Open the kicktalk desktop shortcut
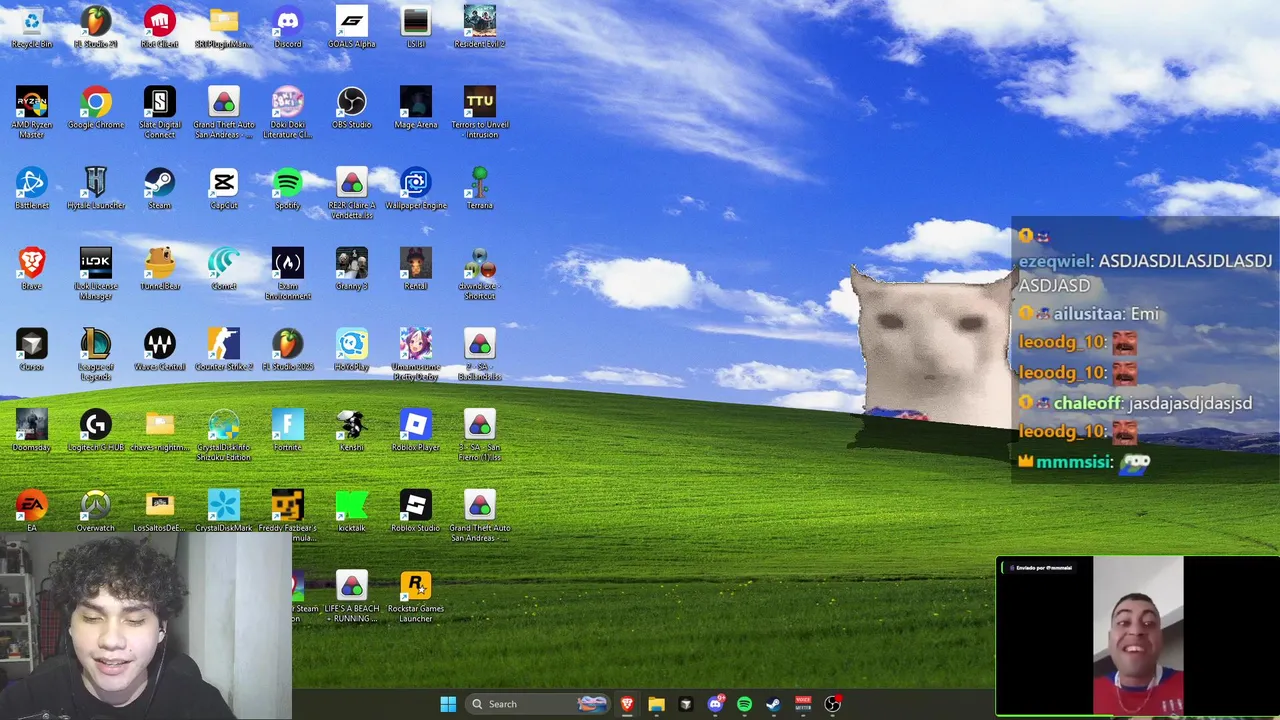1280x720 pixels. (x=352, y=511)
